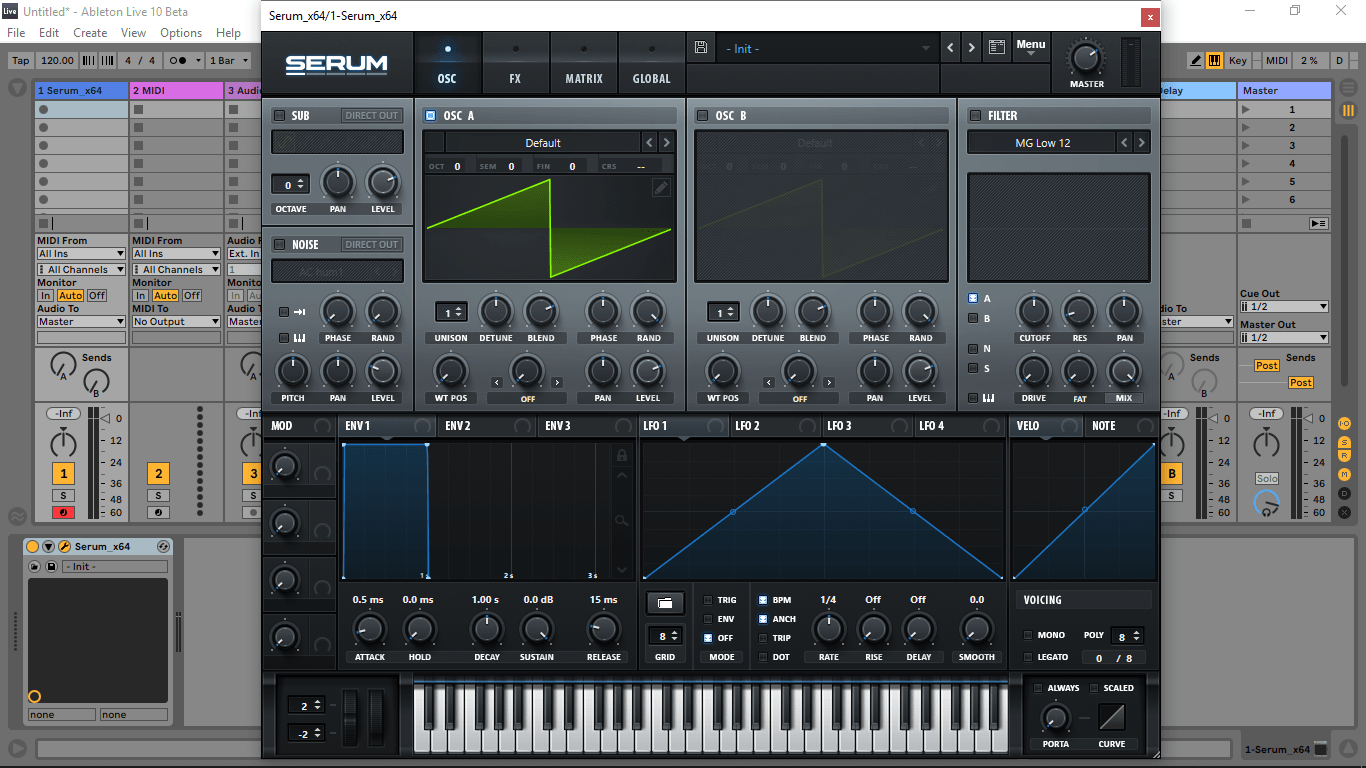Turn on the FILTER module
1366x768 pixels.
974,116
